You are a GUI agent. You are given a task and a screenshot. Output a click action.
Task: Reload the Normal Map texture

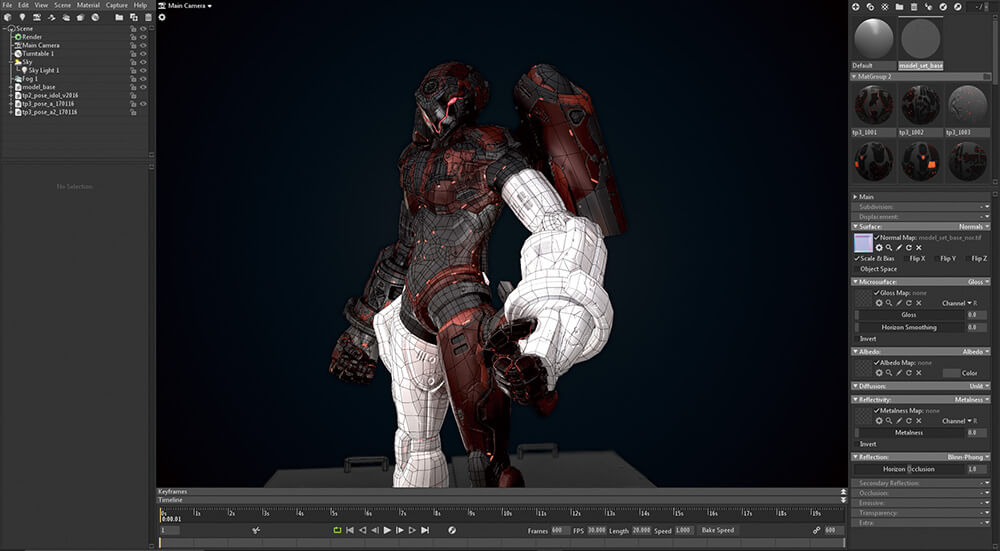[909, 247]
